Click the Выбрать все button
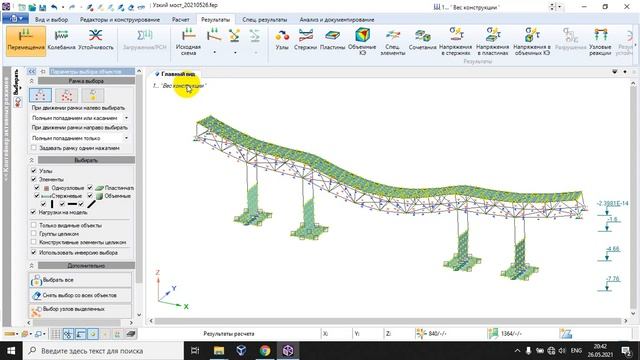Image resolution: width=640 pixels, height=360 pixels. click(x=80, y=280)
